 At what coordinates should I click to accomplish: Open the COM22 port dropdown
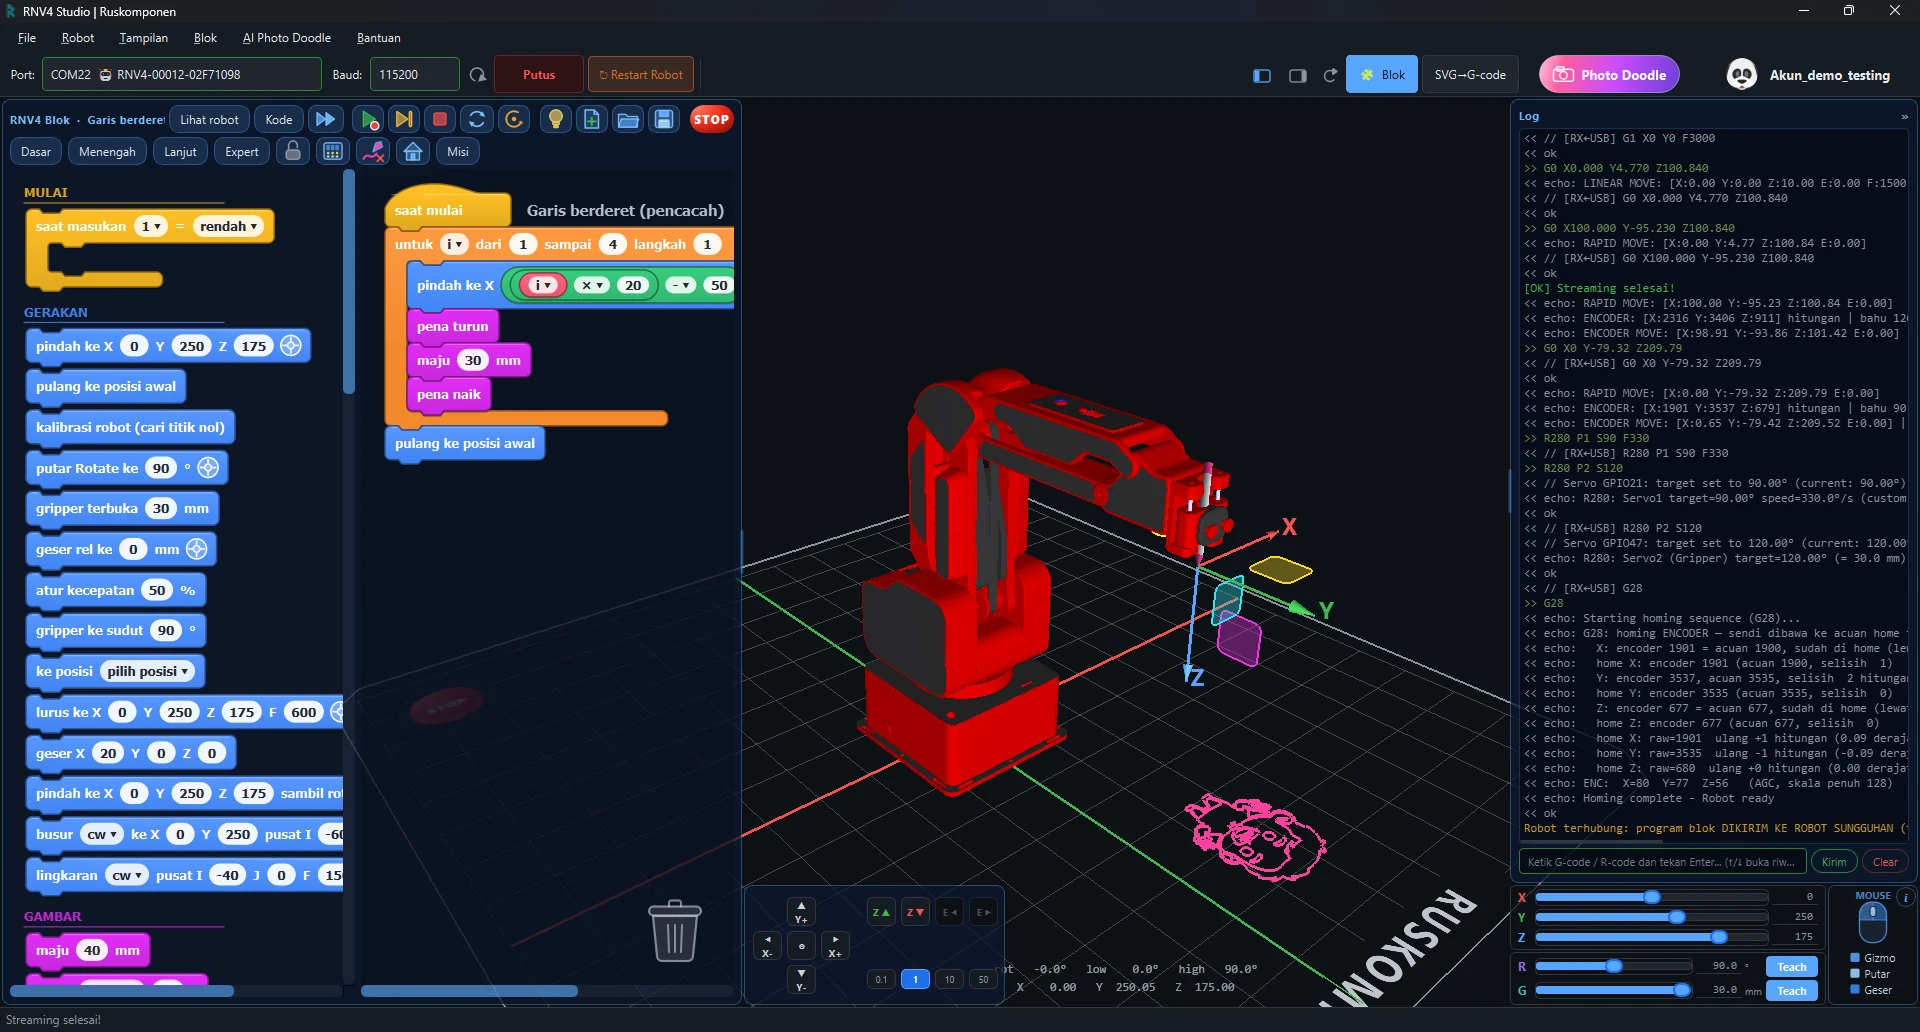click(x=181, y=75)
